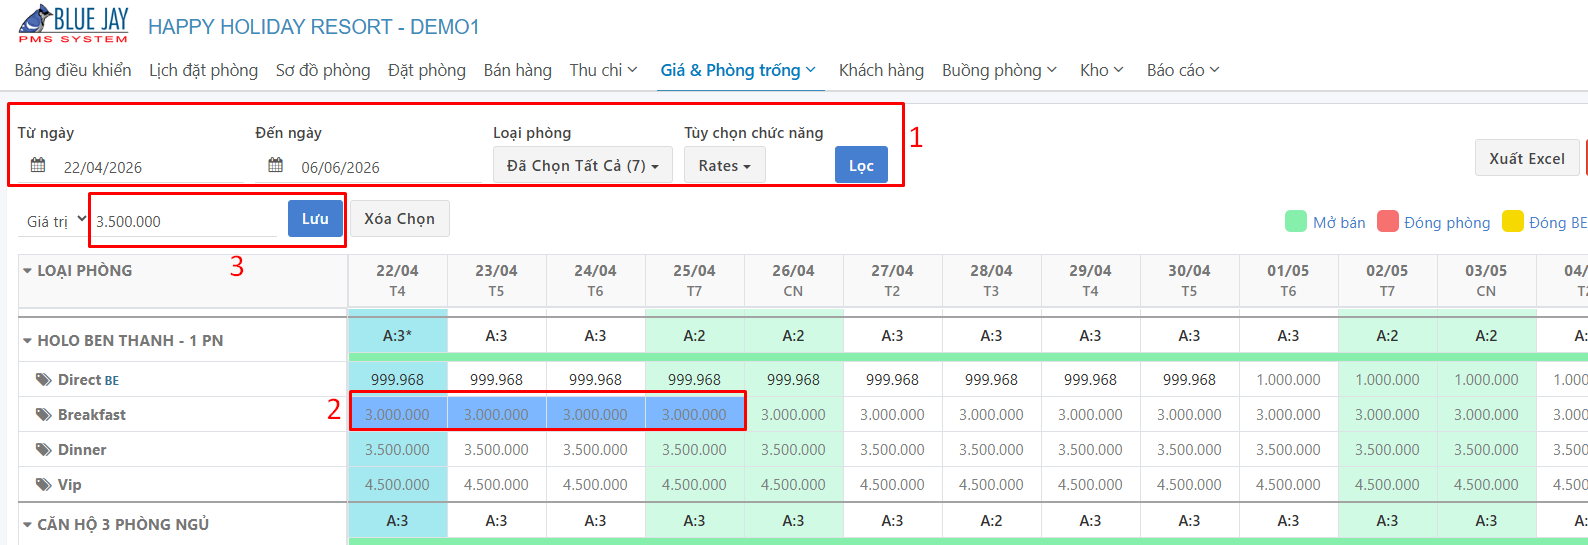Open Khách hàng page
1588x545 pixels.
[x=881, y=70]
